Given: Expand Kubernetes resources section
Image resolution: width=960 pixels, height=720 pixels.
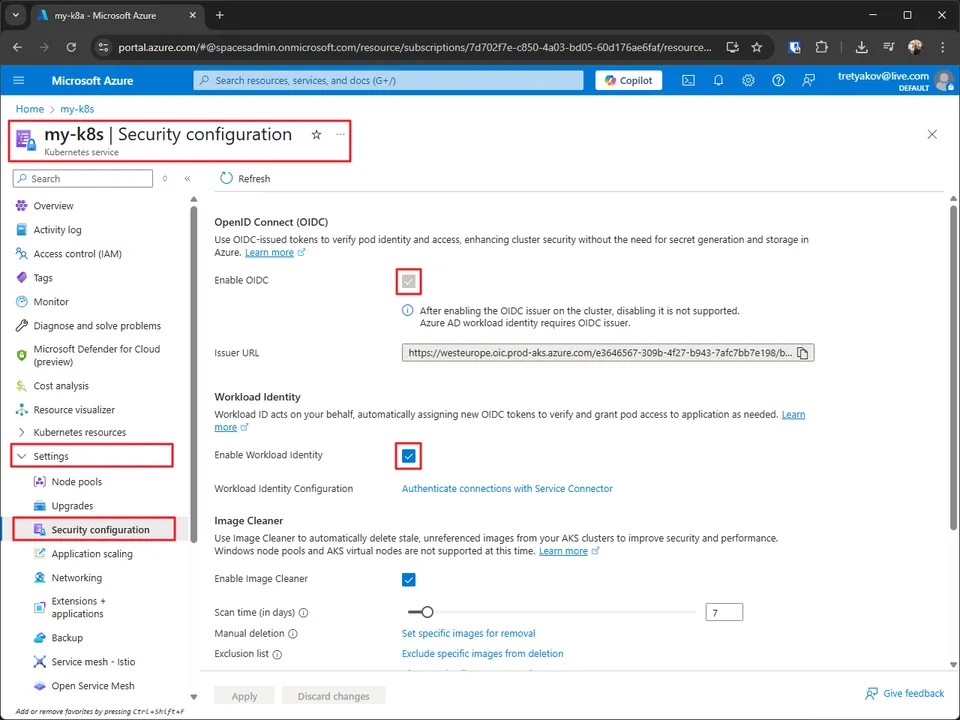Looking at the screenshot, I should (80, 432).
